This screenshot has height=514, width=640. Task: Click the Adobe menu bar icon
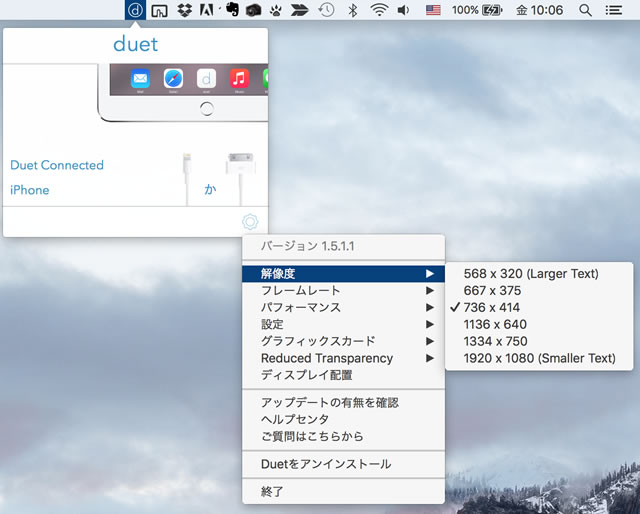tap(207, 10)
